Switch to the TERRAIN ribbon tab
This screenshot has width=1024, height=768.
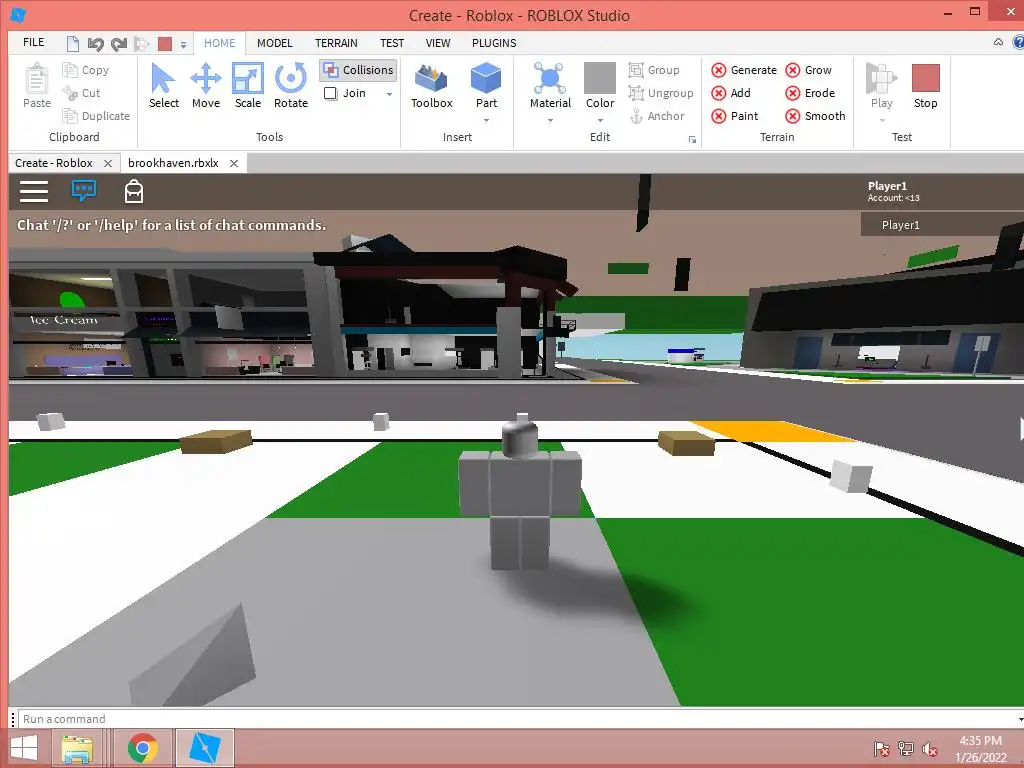click(x=336, y=43)
